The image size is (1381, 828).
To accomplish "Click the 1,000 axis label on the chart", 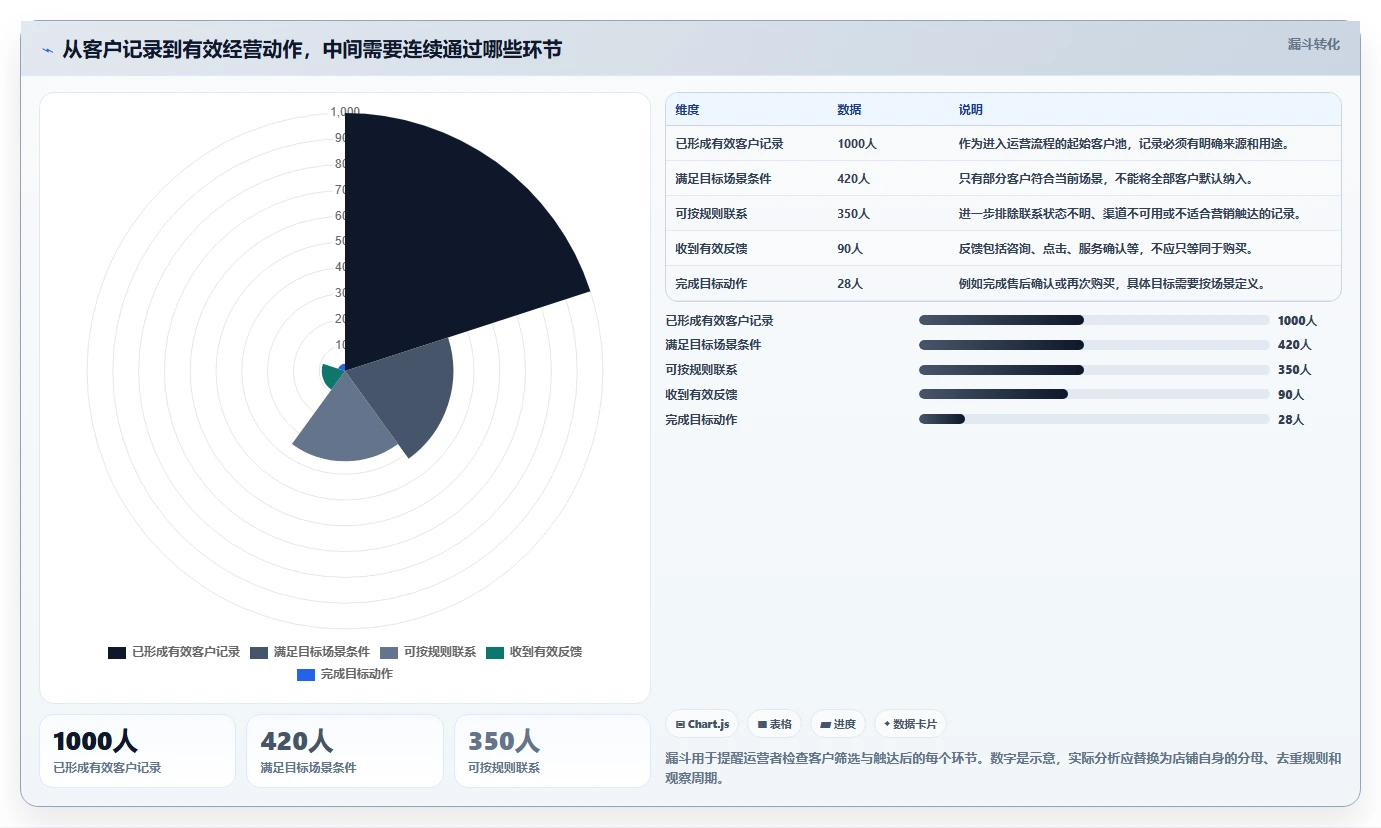I will click(x=345, y=111).
